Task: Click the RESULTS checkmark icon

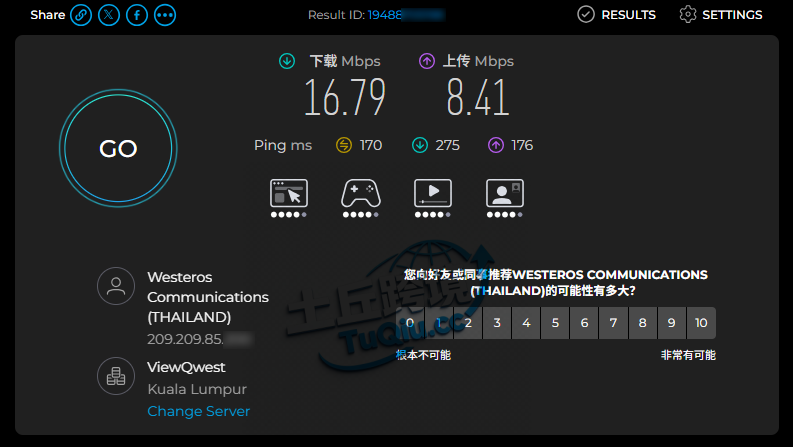Action: pos(586,15)
